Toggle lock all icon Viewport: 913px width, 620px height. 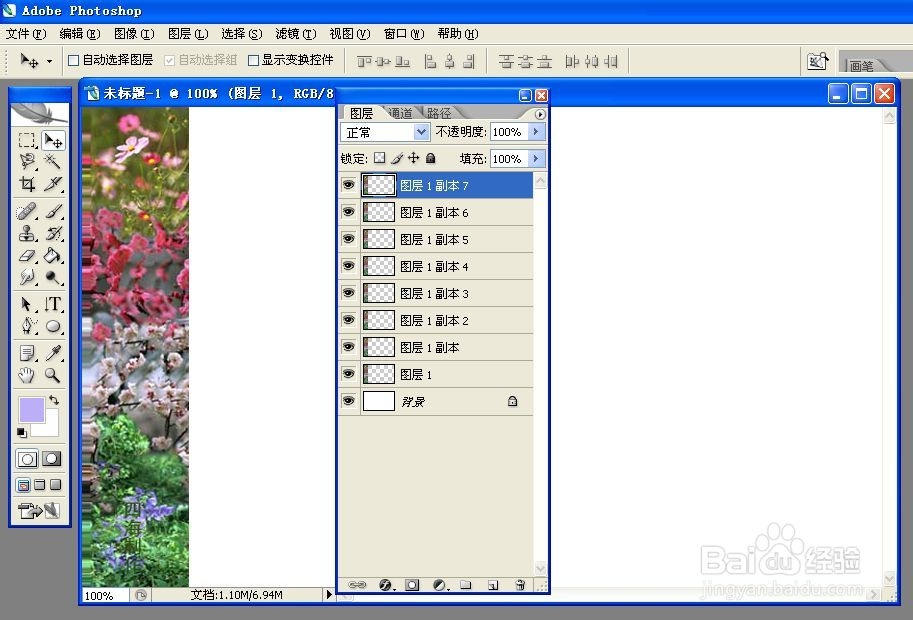pos(430,158)
